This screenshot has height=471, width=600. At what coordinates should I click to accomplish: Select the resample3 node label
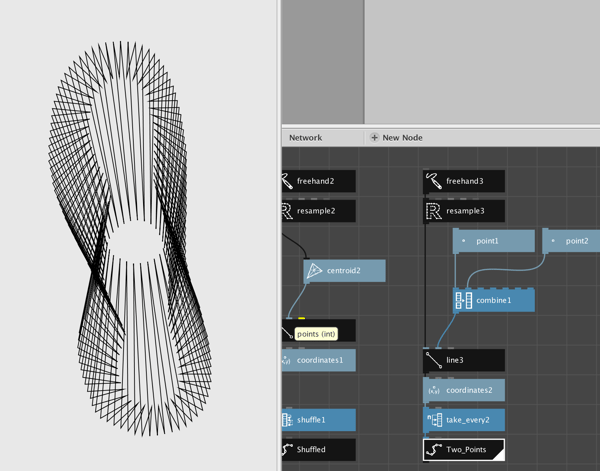tap(465, 211)
